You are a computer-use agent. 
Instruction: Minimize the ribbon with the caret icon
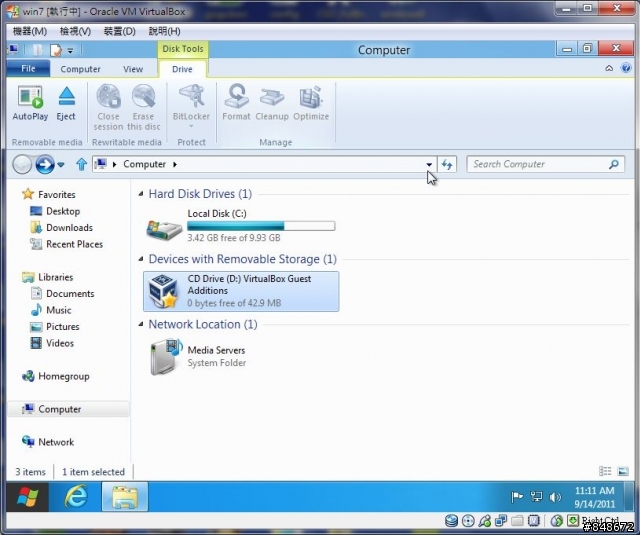point(609,68)
